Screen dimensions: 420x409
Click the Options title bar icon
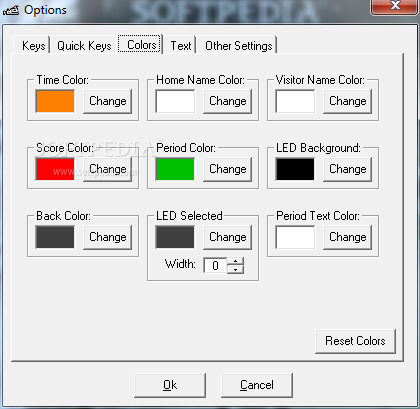(x=11, y=11)
